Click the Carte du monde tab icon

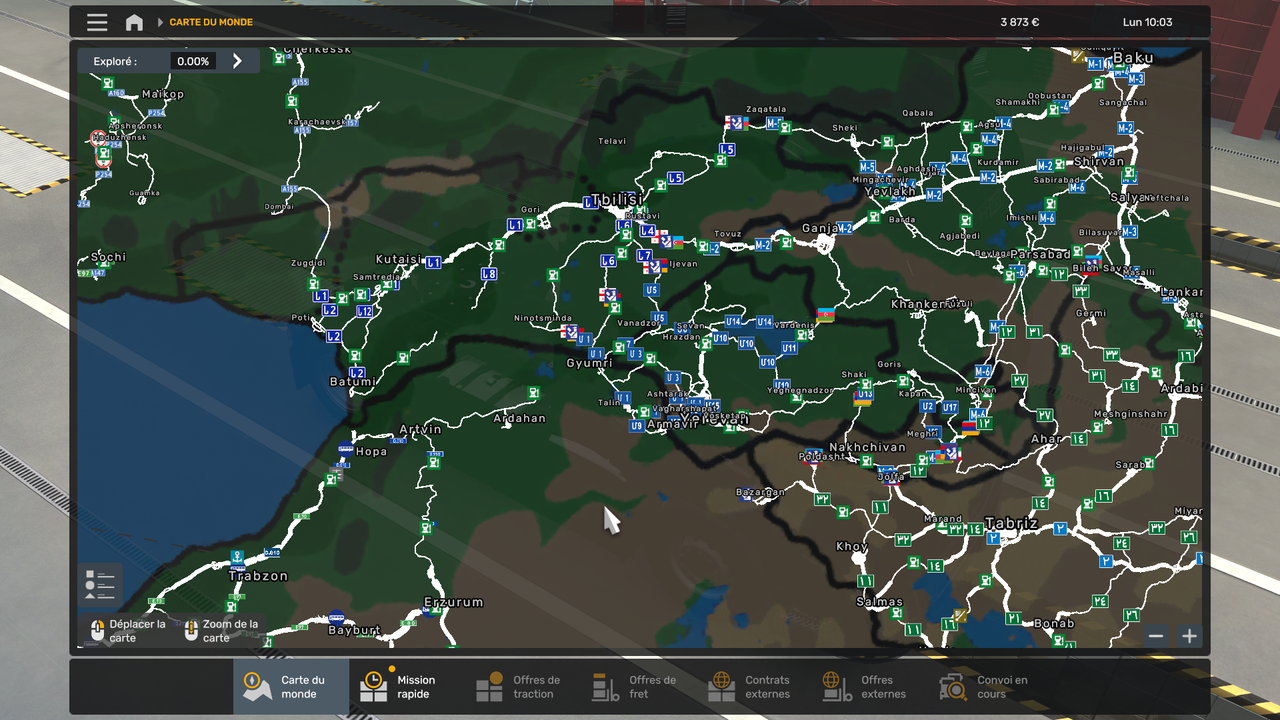click(x=258, y=686)
